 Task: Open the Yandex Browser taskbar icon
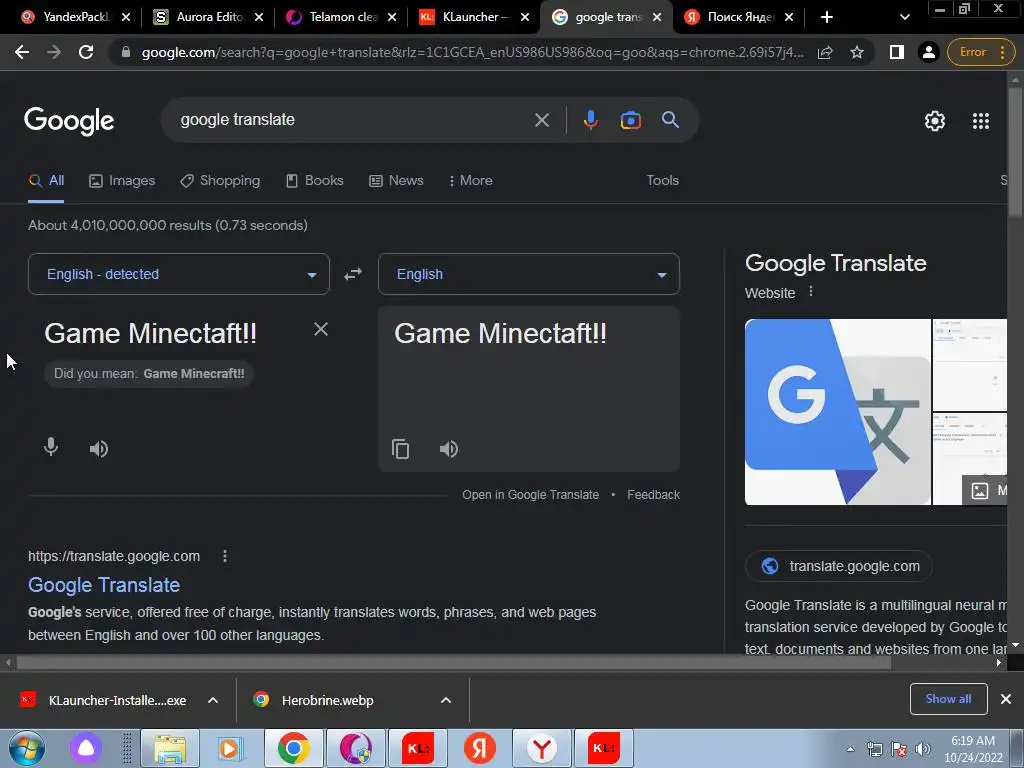pos(541,748)
